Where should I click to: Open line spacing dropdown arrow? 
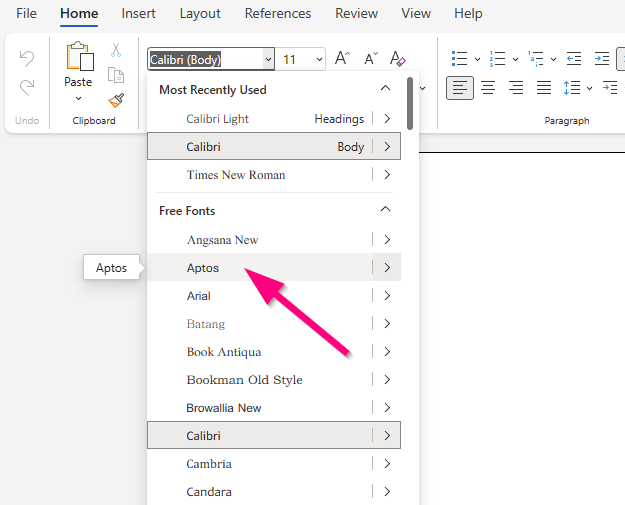coord(590,88)
